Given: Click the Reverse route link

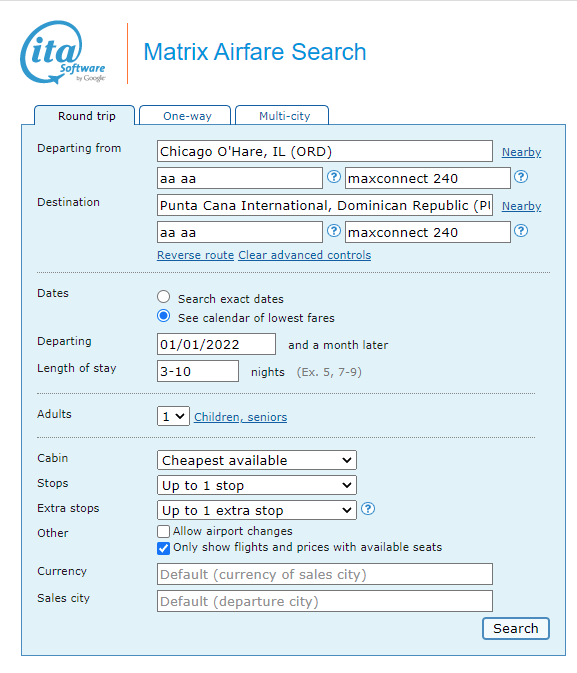Looking at the screenshot, I should (195, 255).
